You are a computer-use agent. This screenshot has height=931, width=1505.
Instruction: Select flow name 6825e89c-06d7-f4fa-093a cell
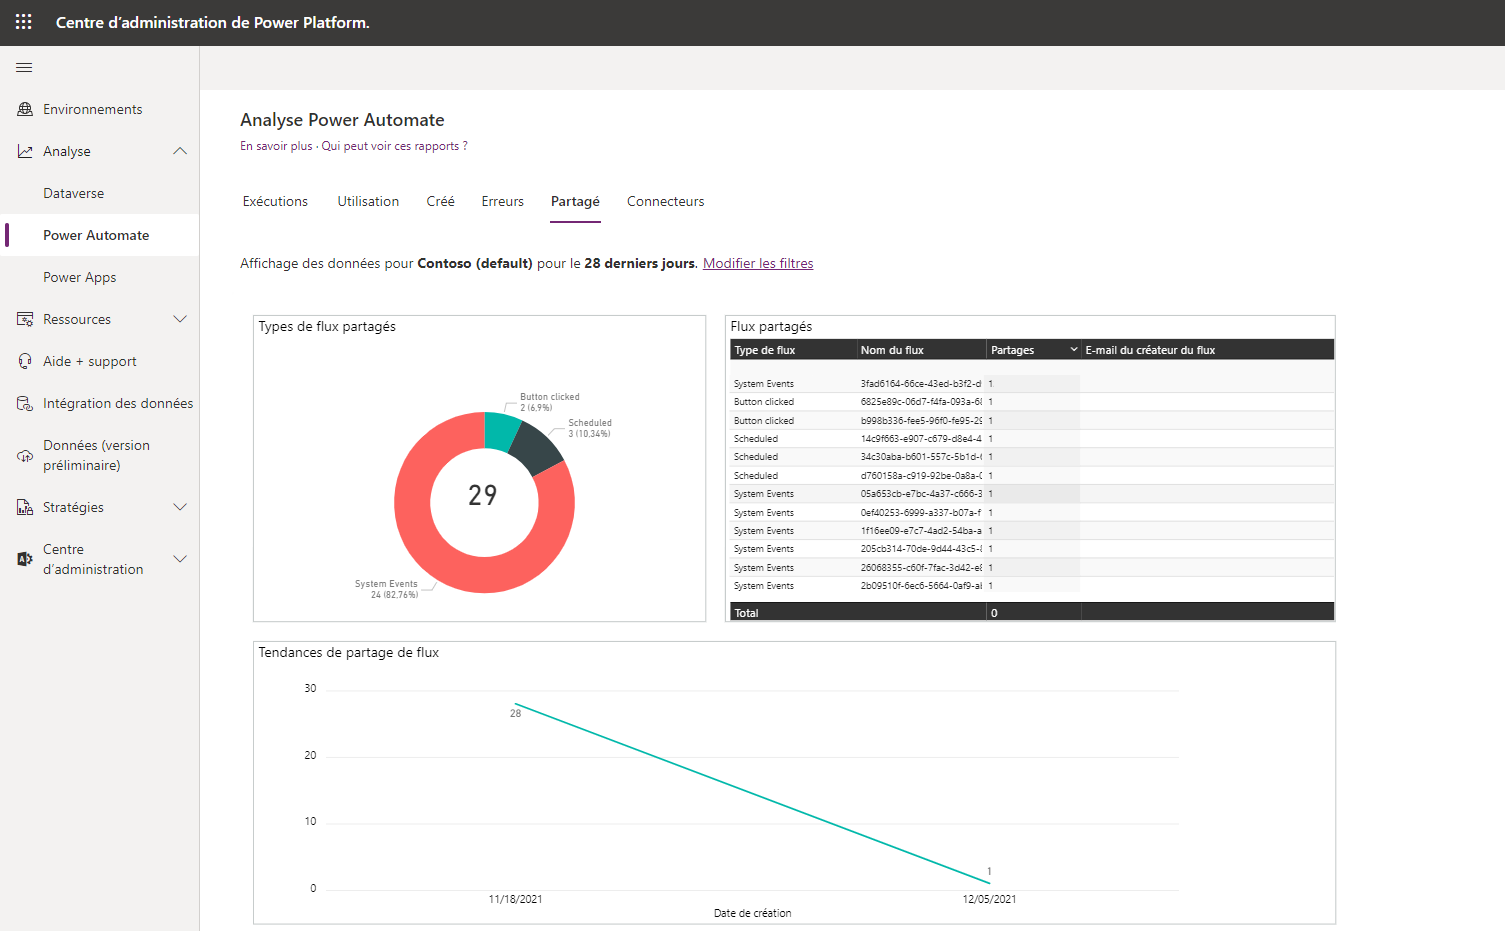[x=921, y=402]
